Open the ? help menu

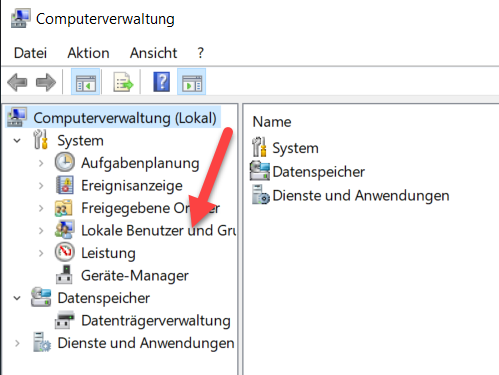point(200,53)
